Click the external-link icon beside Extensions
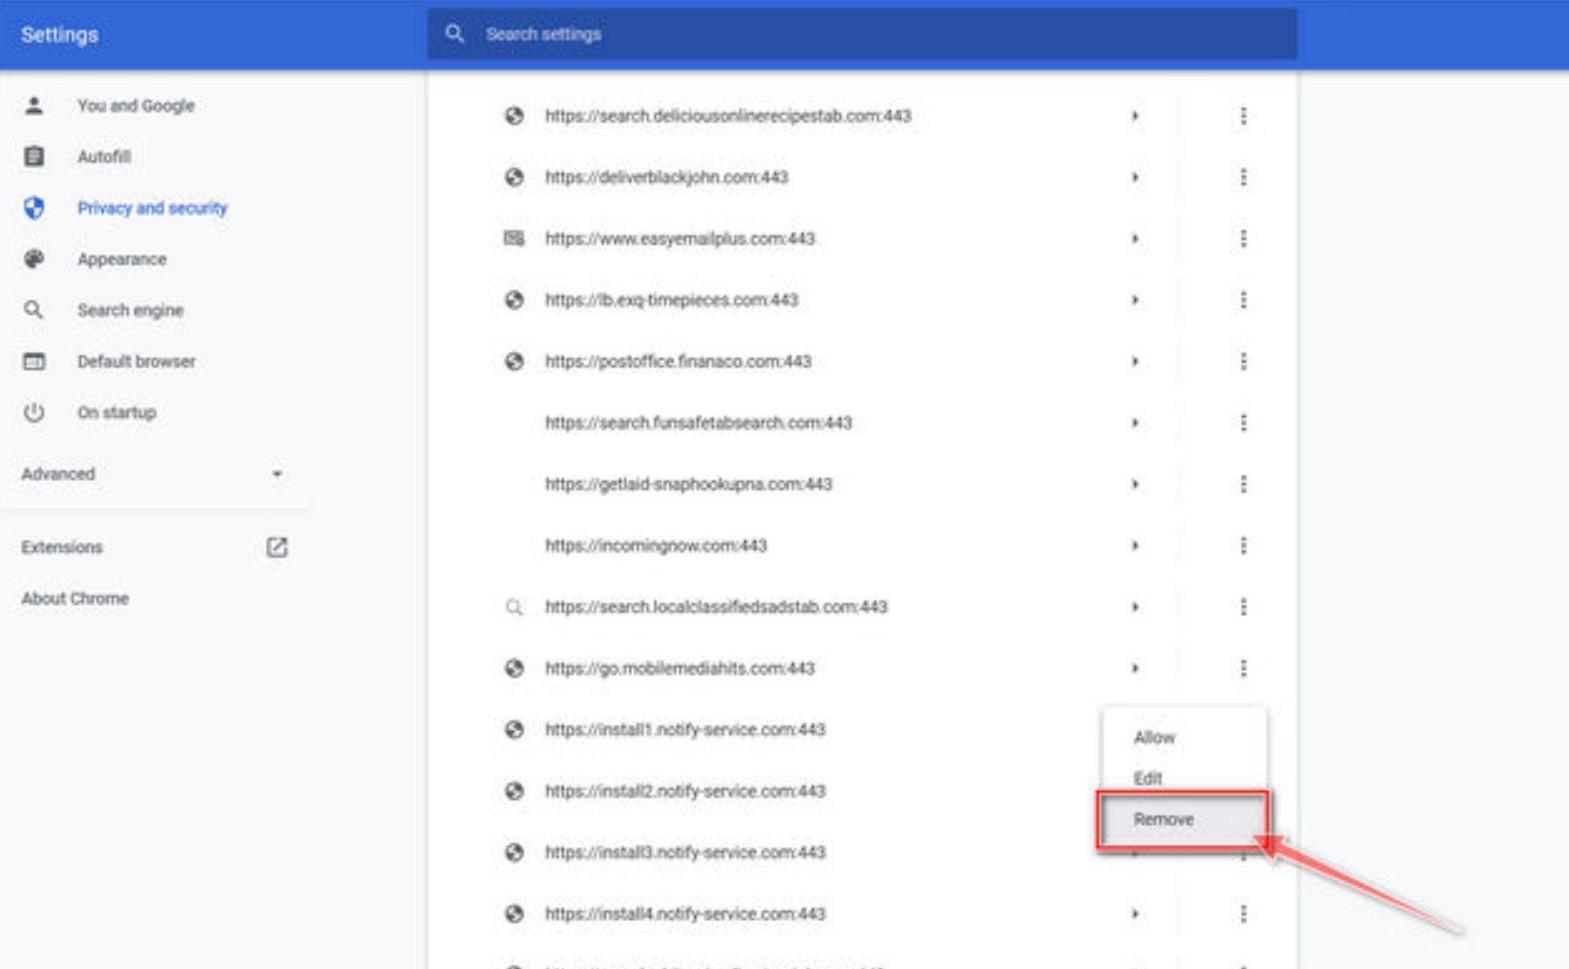This screenshot has width=1569, height=969. [276, 547]
